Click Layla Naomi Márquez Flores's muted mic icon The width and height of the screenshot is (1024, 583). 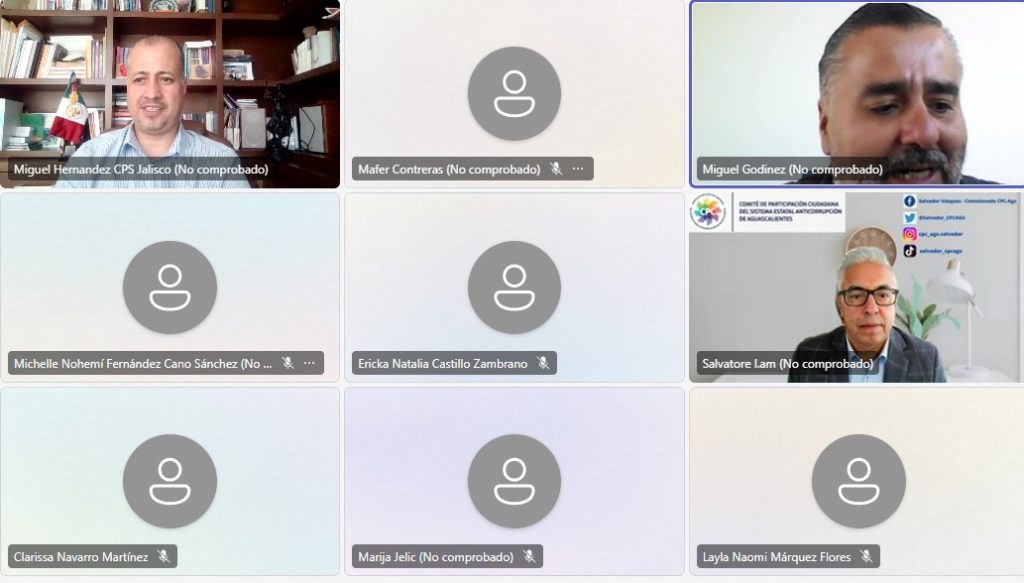866,556
